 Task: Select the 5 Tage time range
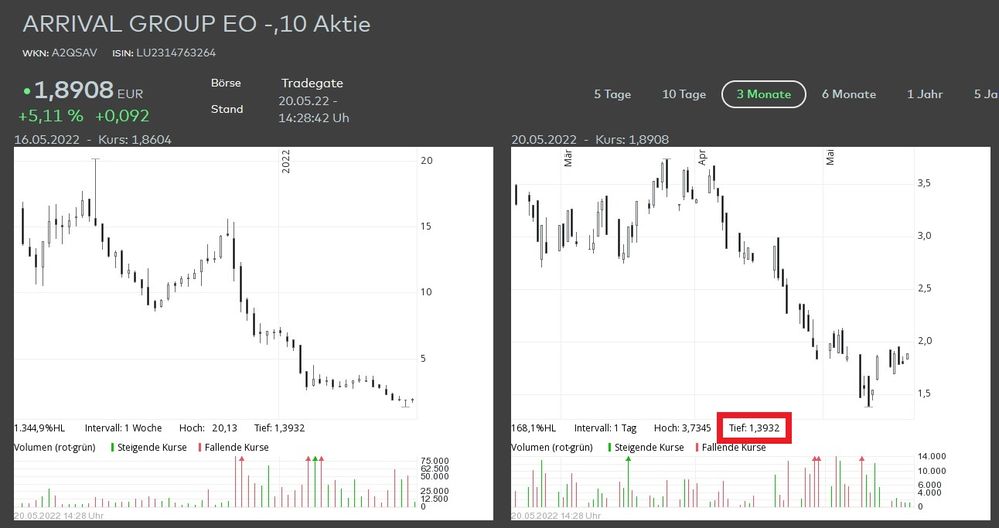[x=612, y=94]
